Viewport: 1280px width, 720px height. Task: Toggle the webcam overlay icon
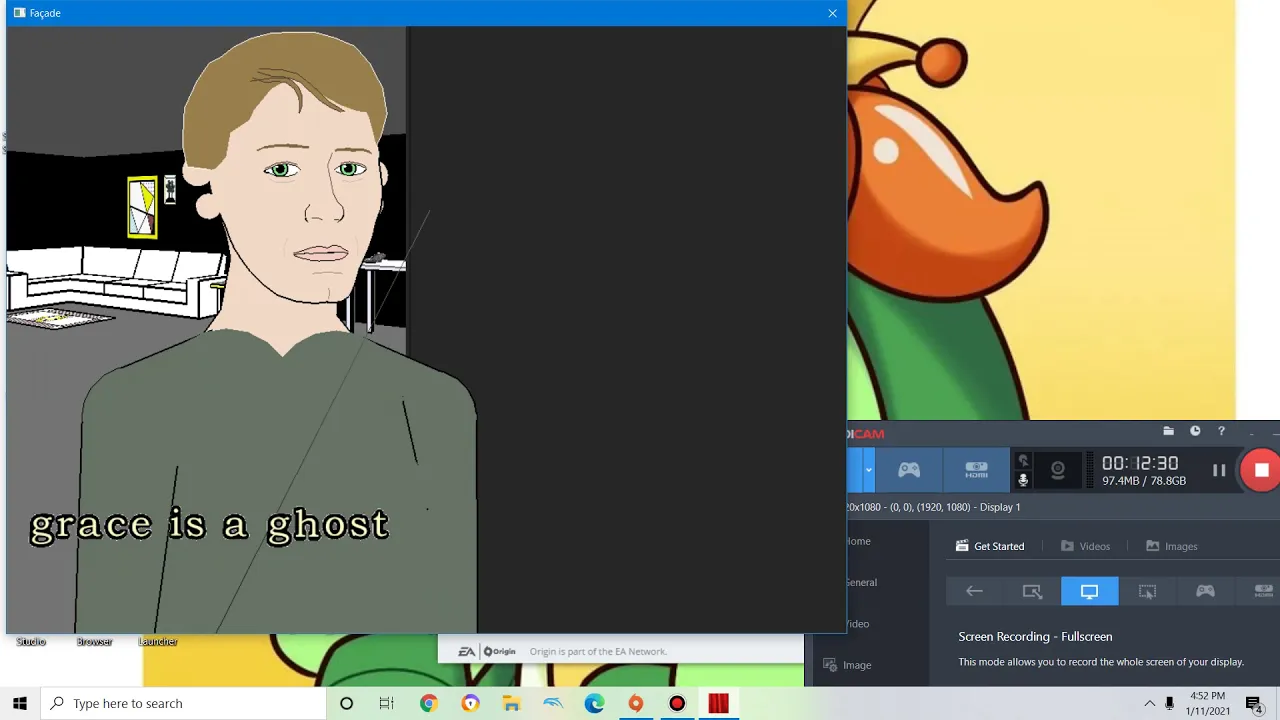point(1057,470)
